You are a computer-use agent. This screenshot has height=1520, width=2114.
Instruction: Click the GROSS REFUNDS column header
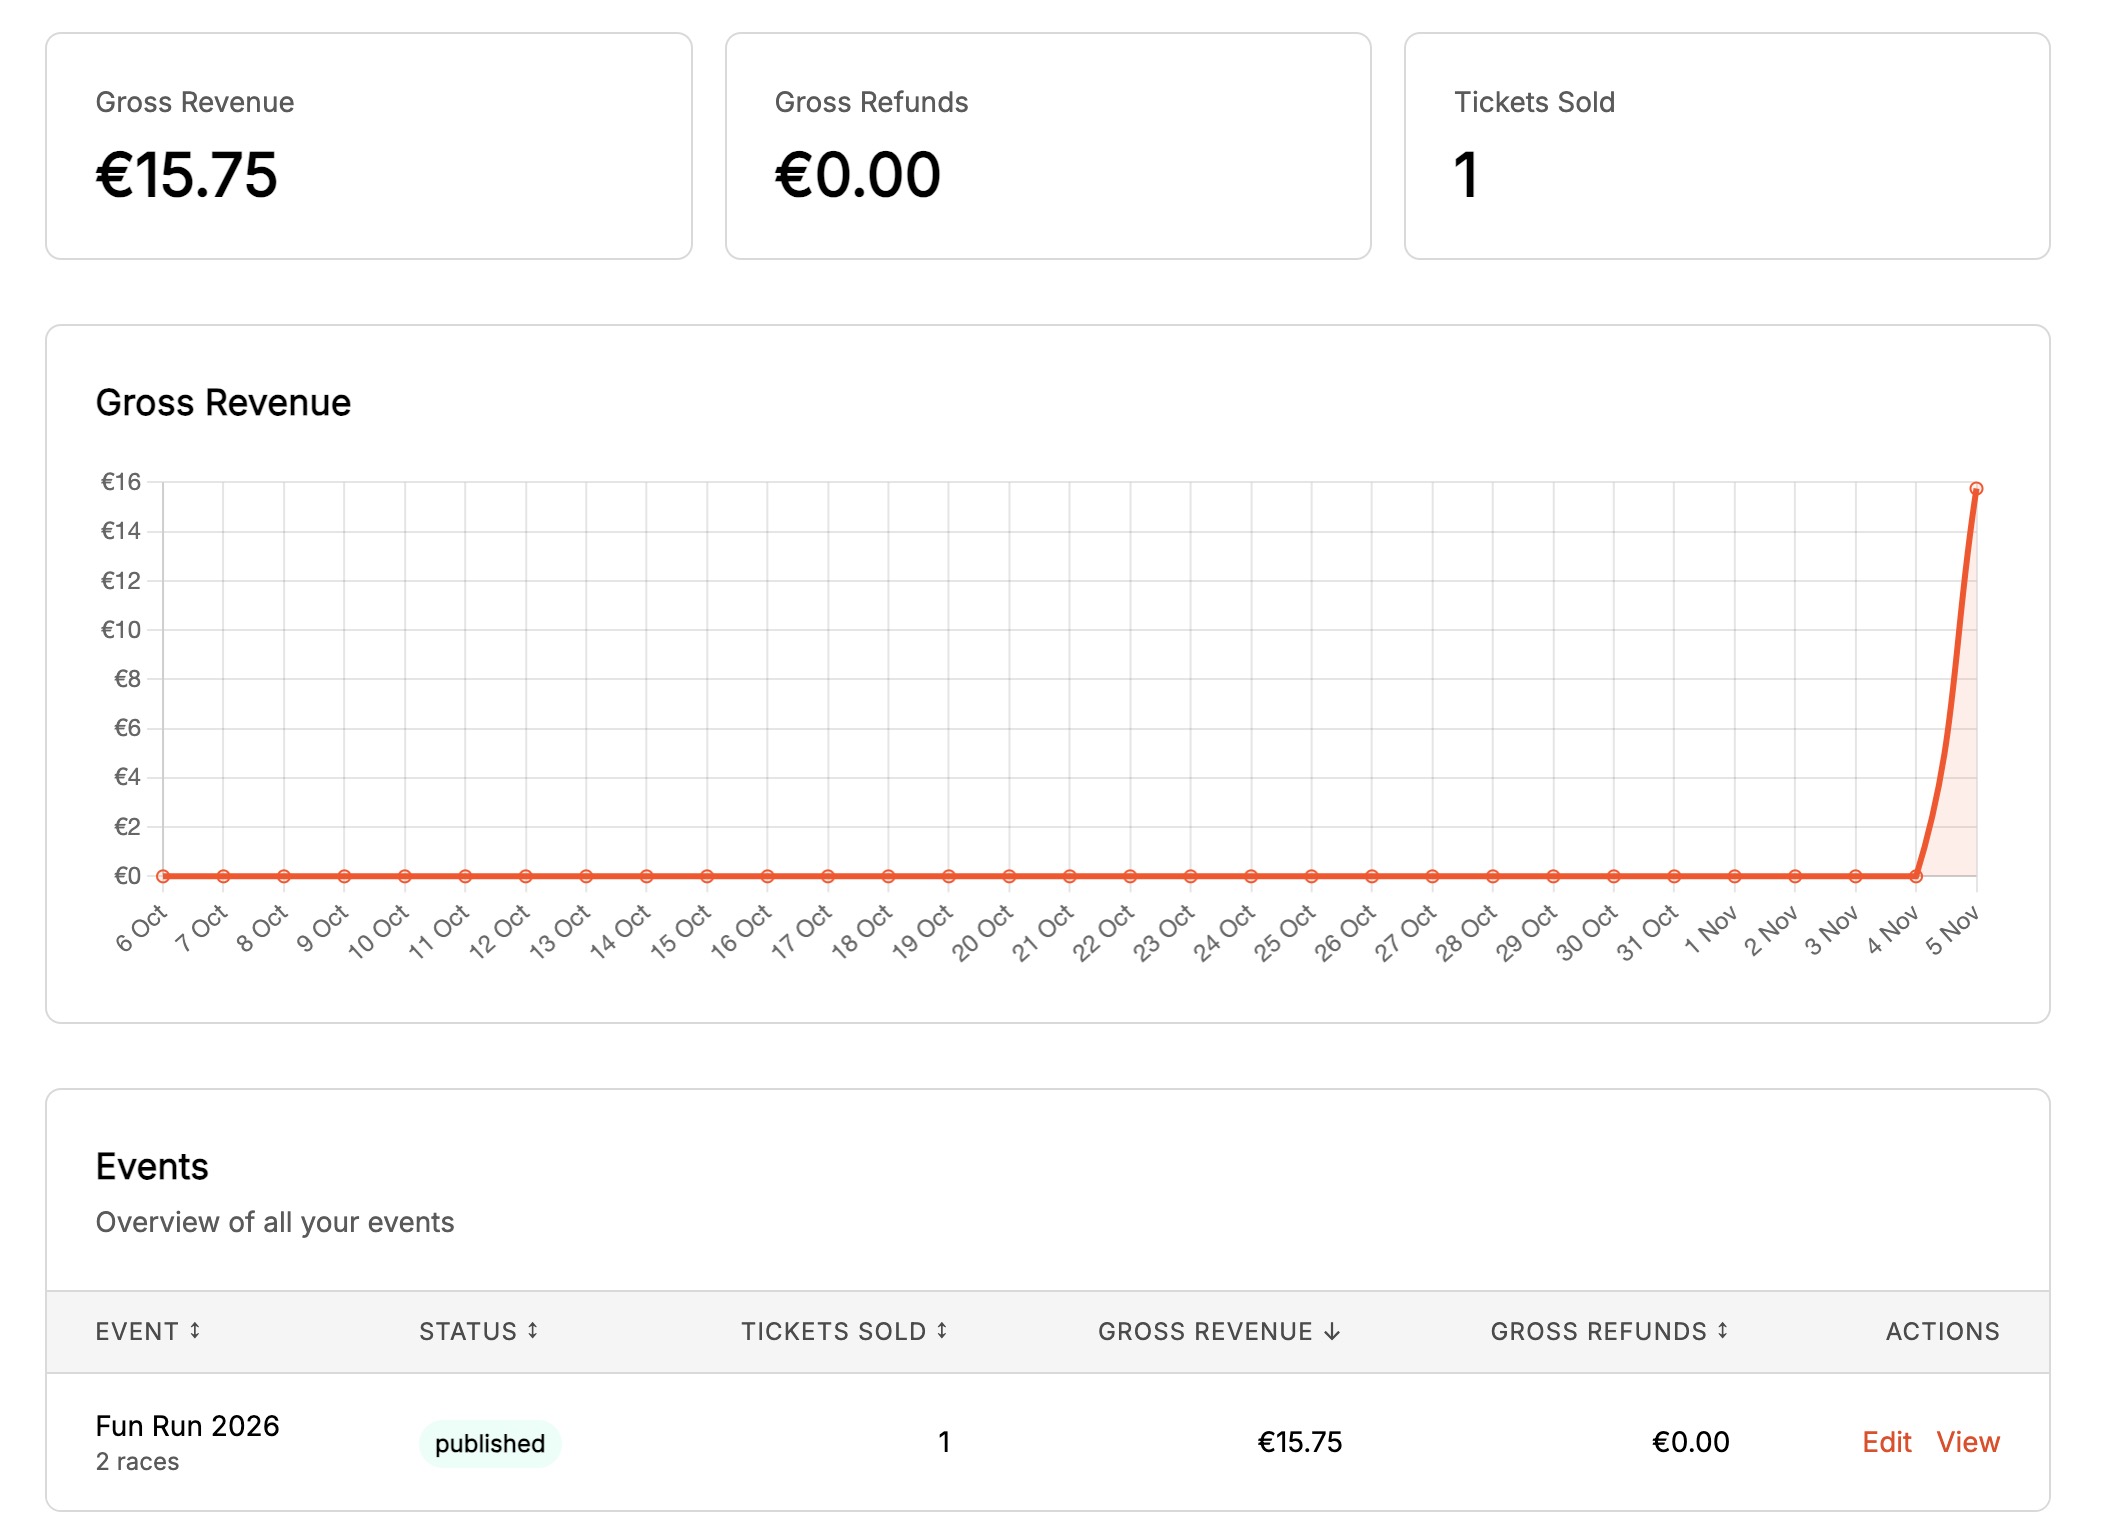(1598, 1331)
